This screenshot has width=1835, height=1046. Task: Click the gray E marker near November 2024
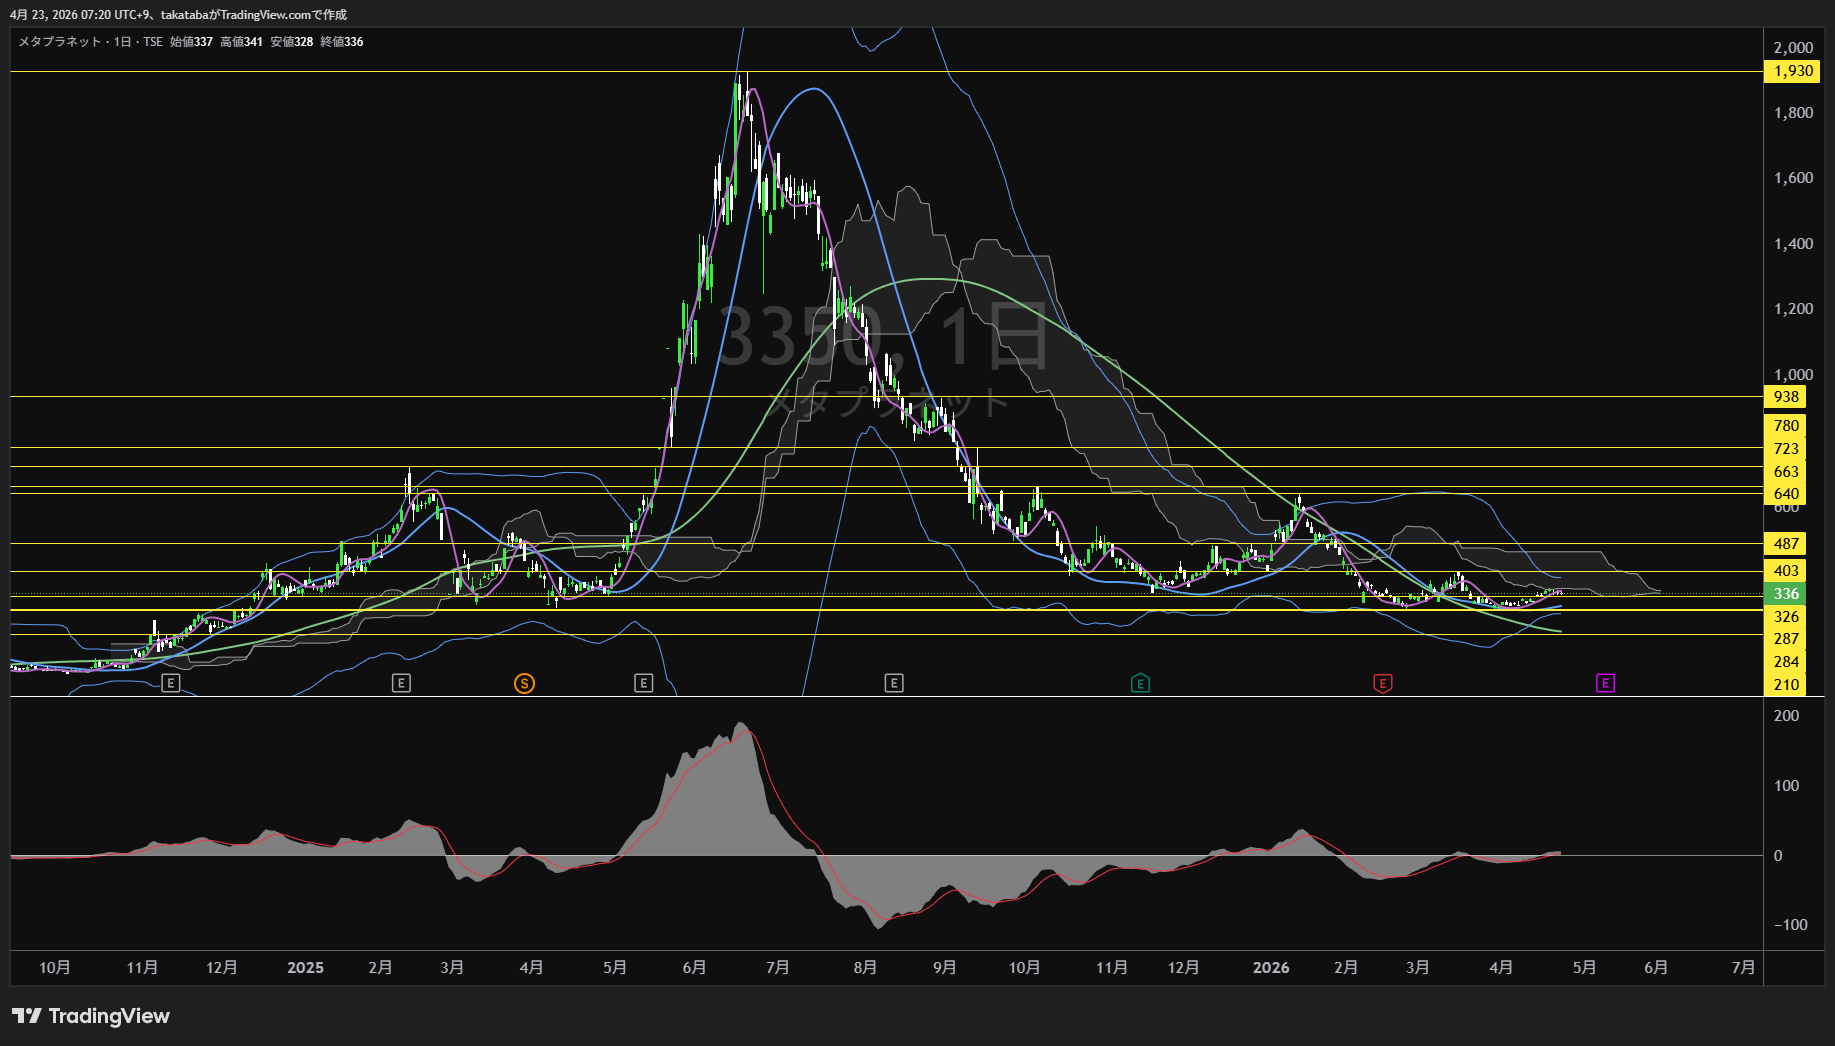171,683
